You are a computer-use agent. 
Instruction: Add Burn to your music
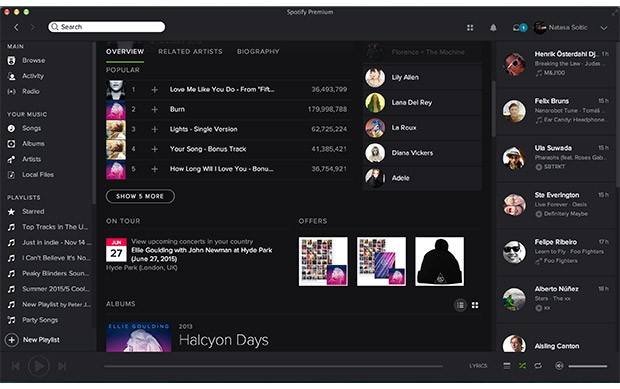click(155, 110)
